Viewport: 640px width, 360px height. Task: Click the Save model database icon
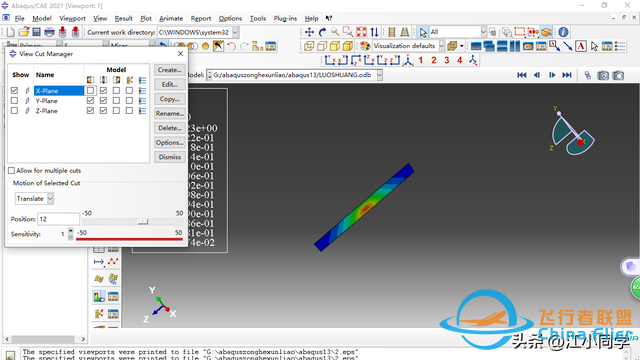click(36, 32)
